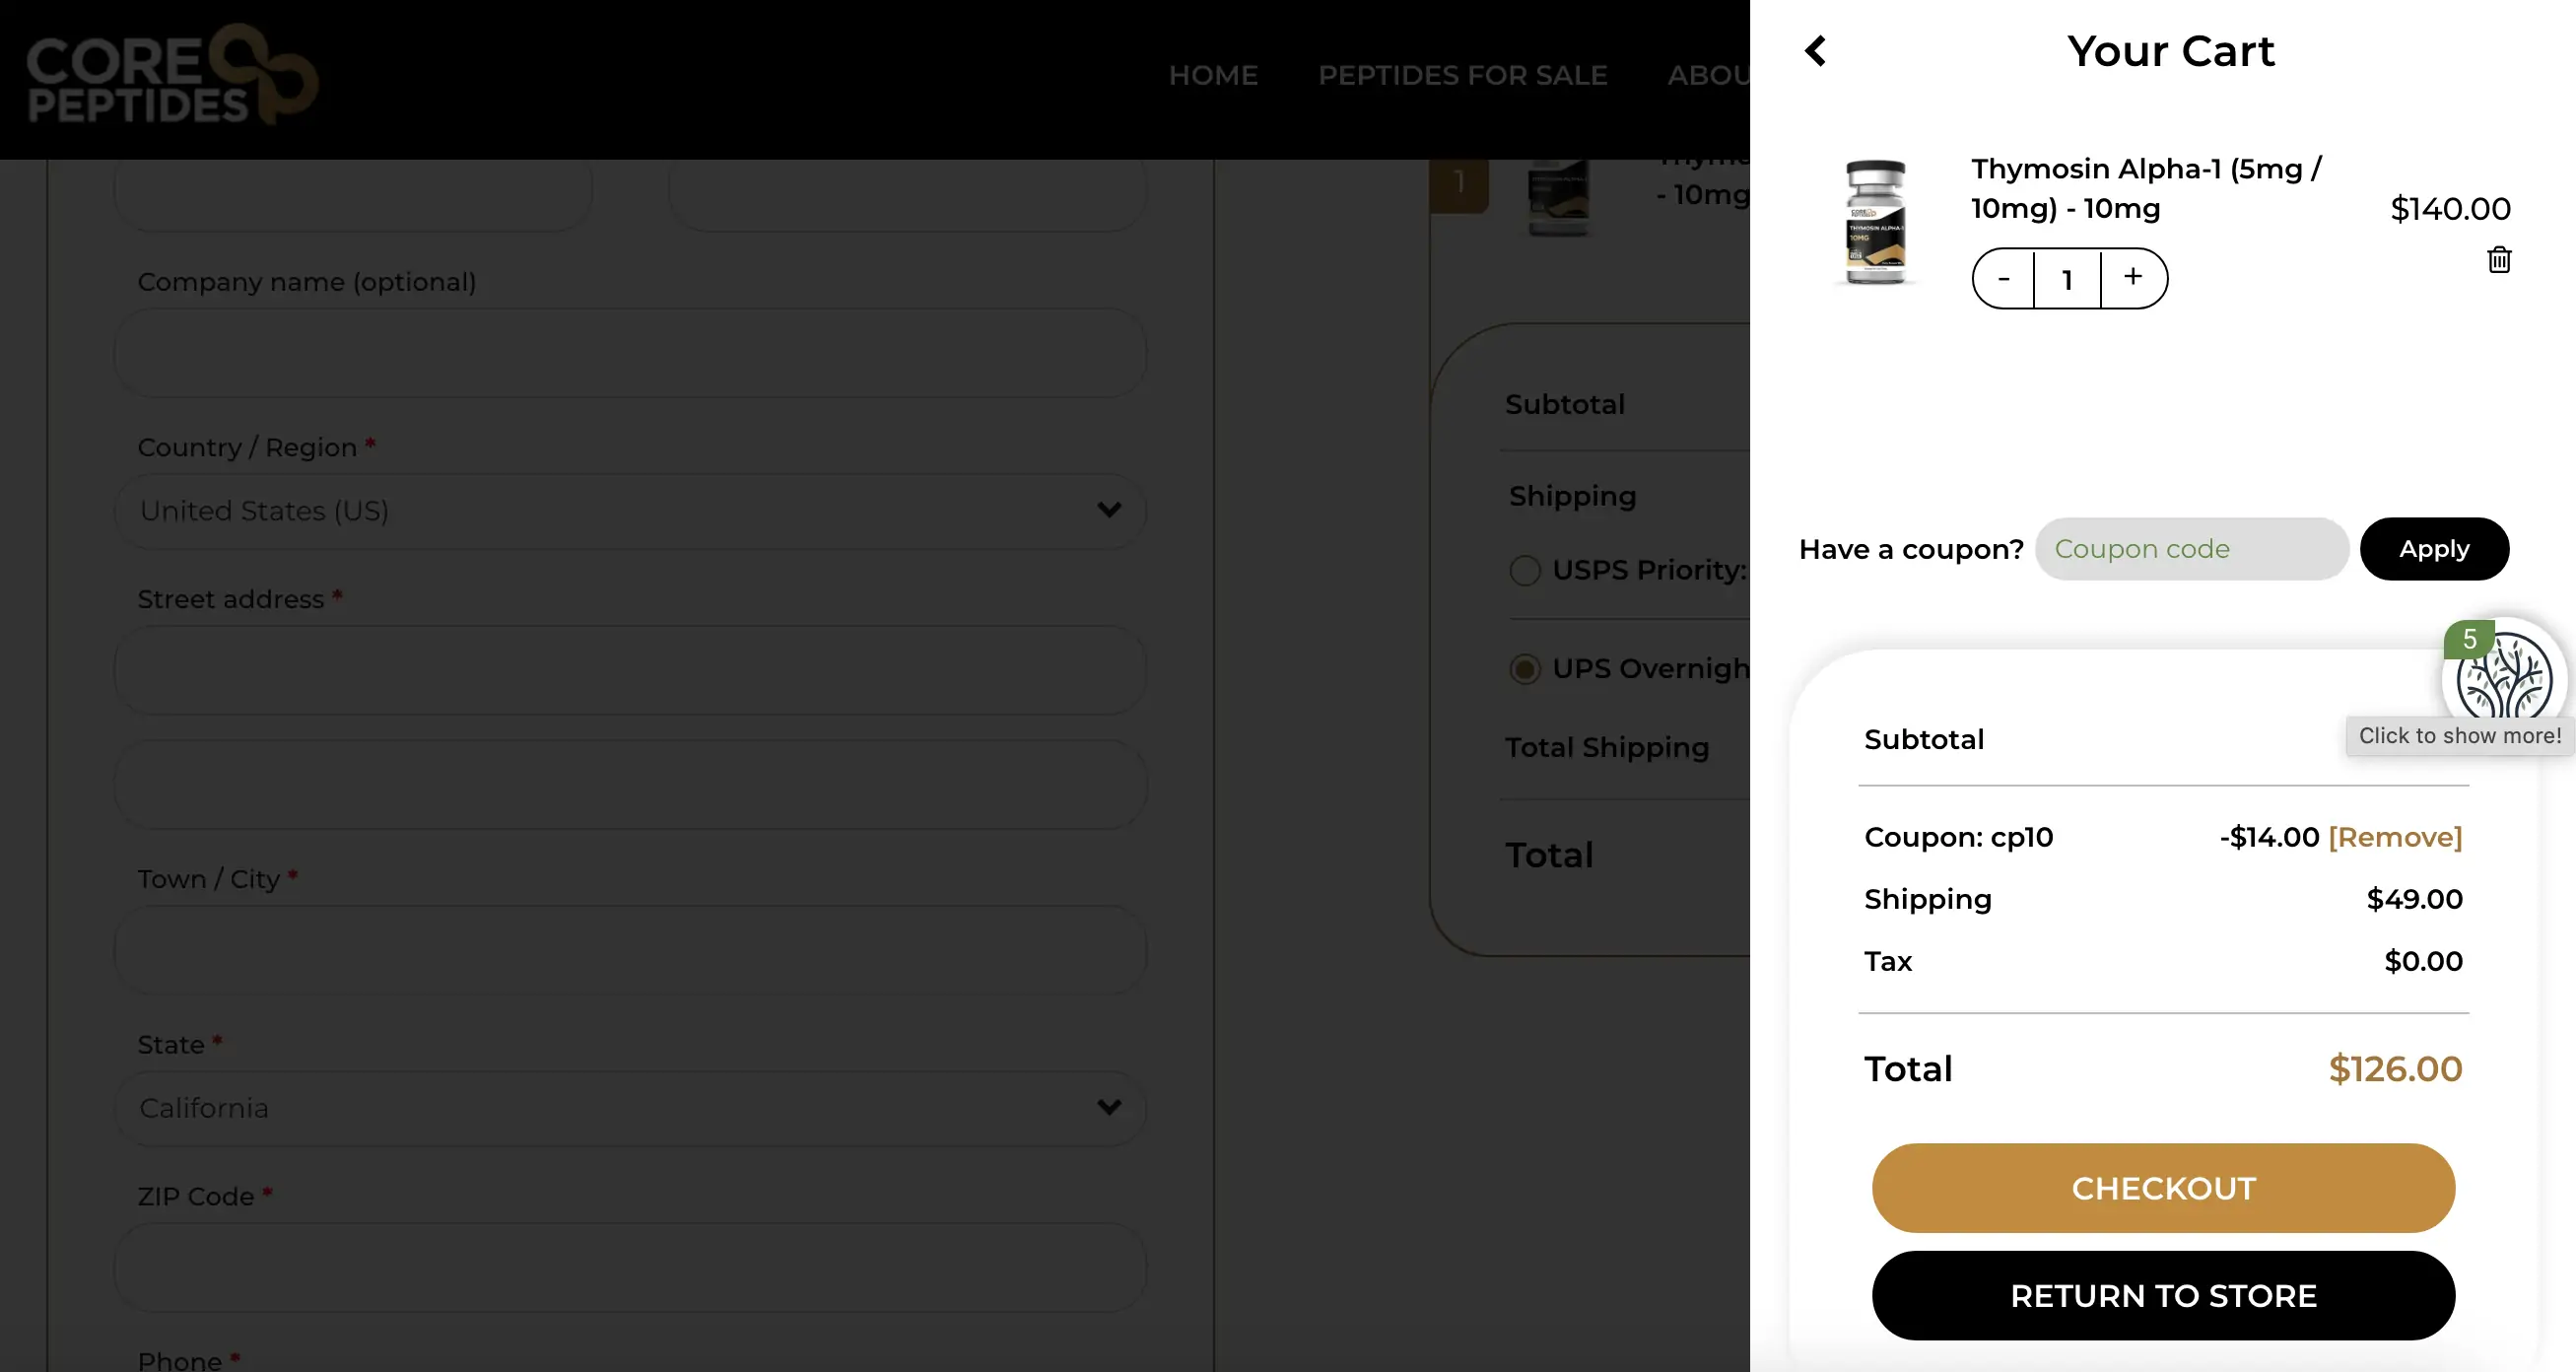Select USPS Priority shipping option

pos(1525,570)
